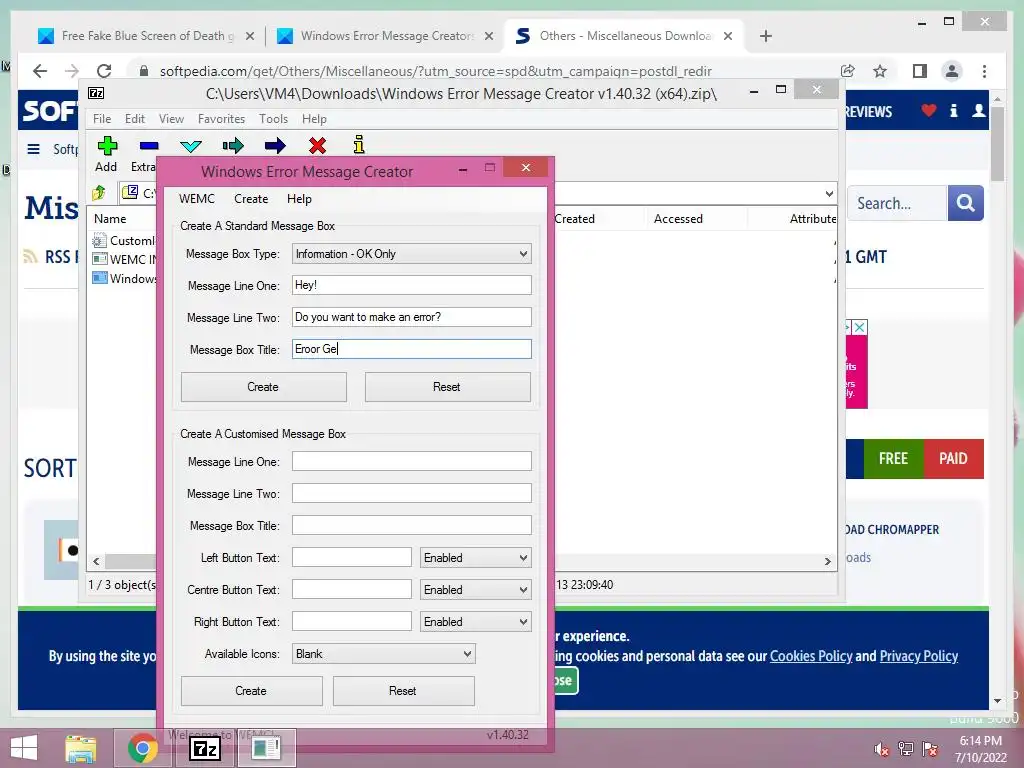Click the 7-Zip Extract minus icon
The width and height of the screenshot is (1024, 768).
(149, 146)
